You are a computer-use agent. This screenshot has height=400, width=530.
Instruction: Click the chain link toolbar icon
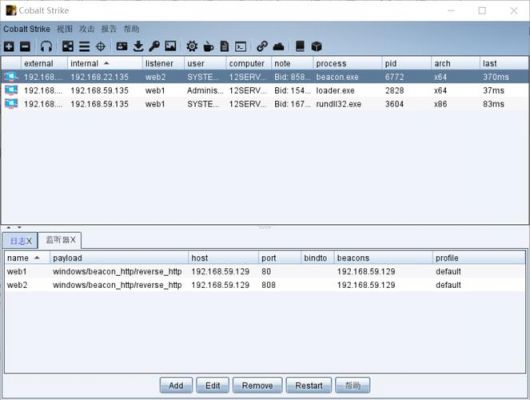262,46
